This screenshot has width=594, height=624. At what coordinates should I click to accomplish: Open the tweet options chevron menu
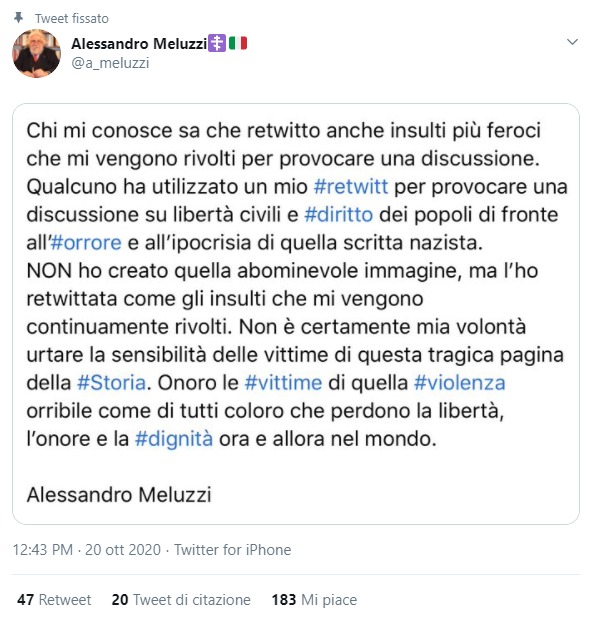pos(572,42)
